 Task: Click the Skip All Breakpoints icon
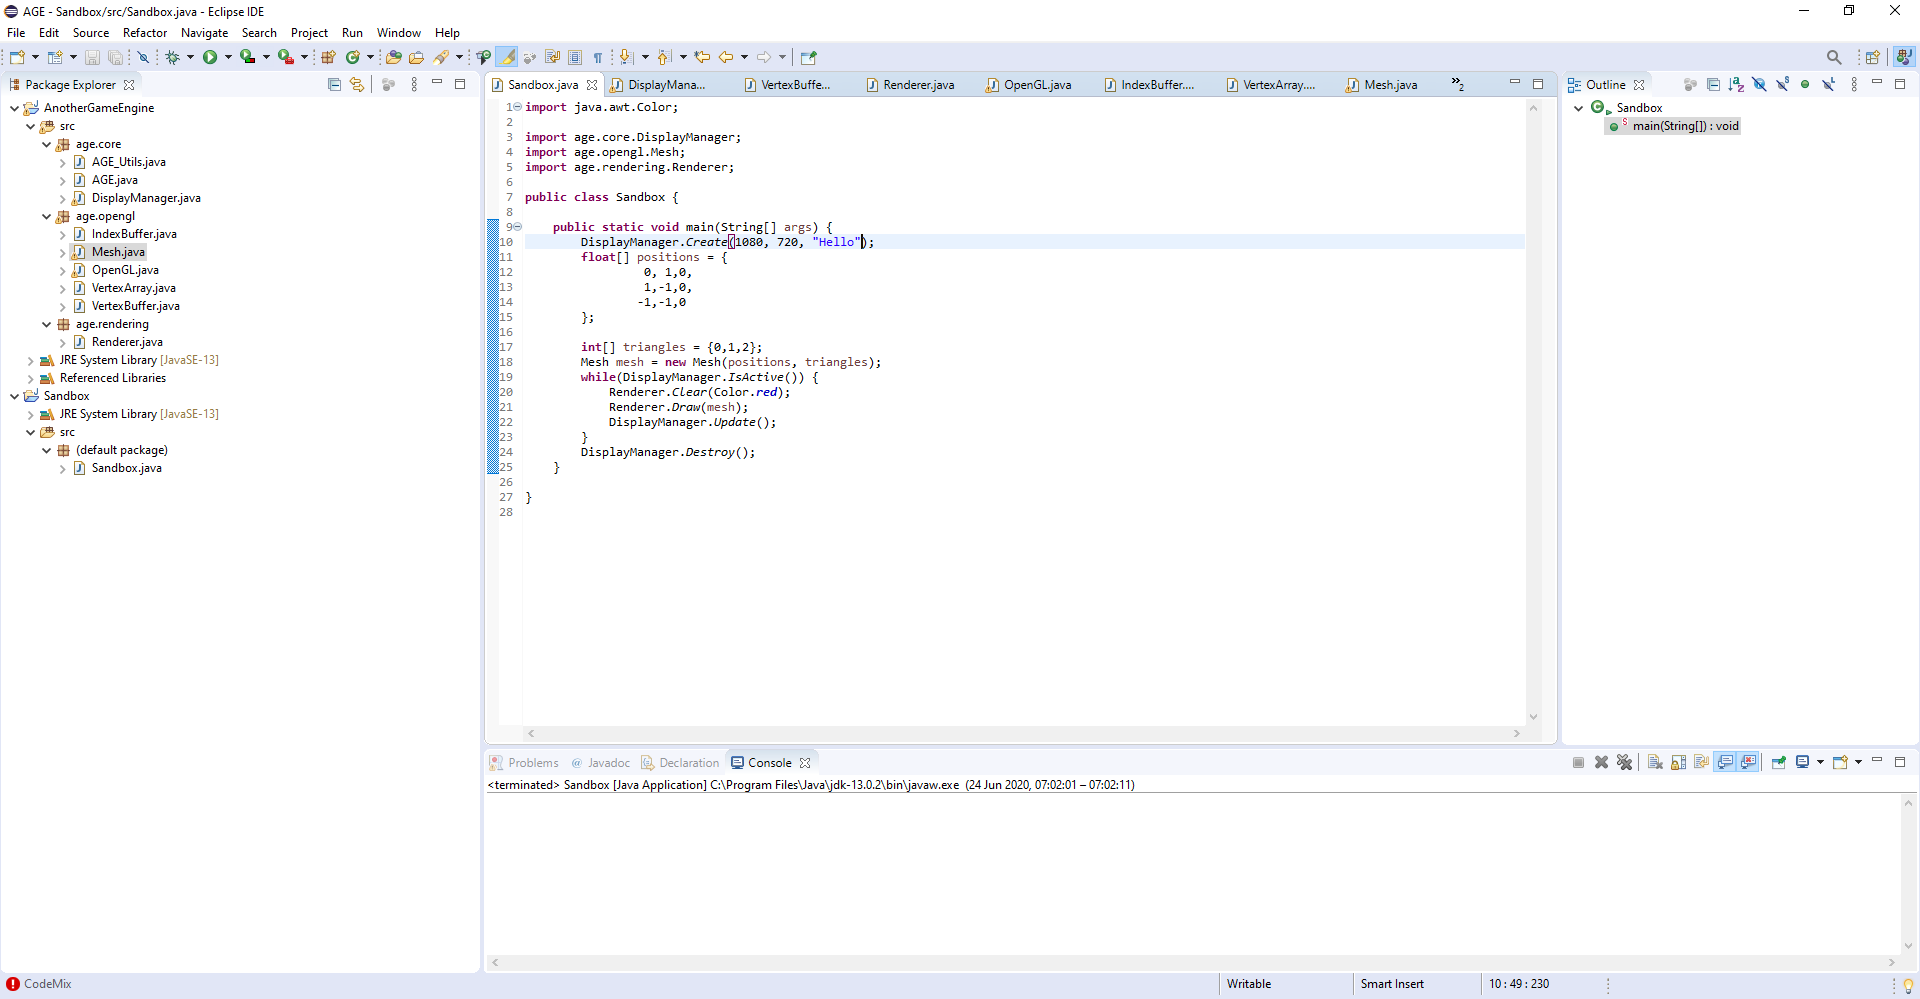pyautogui.click(x=143, y=57)
